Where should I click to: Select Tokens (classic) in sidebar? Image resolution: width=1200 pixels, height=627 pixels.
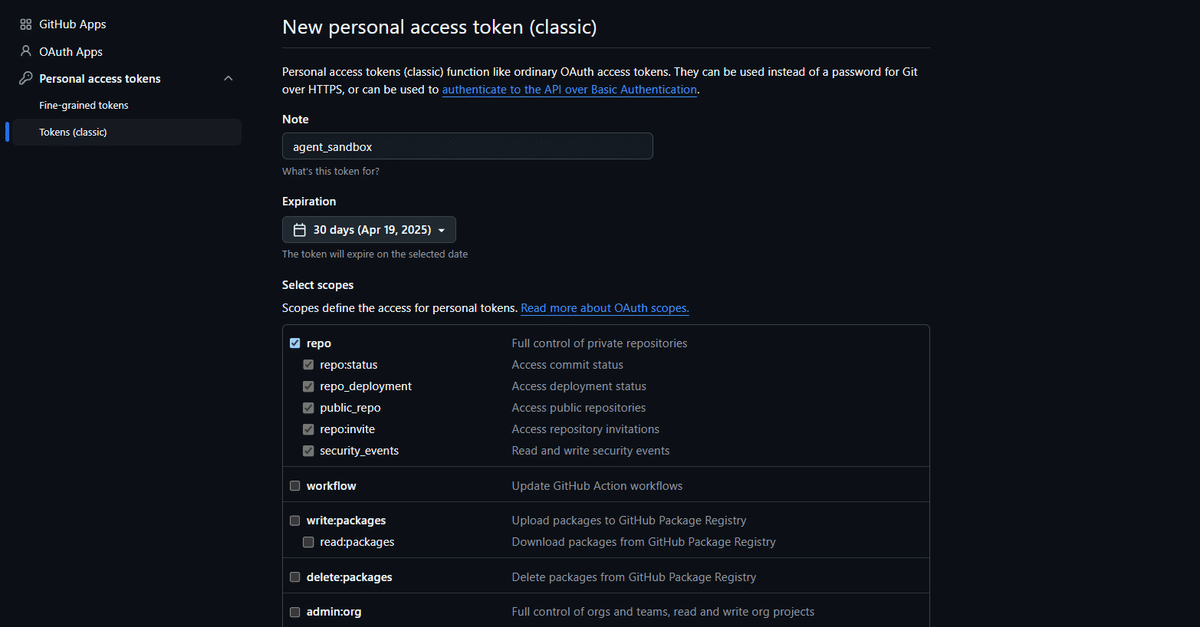click(73, 132)
